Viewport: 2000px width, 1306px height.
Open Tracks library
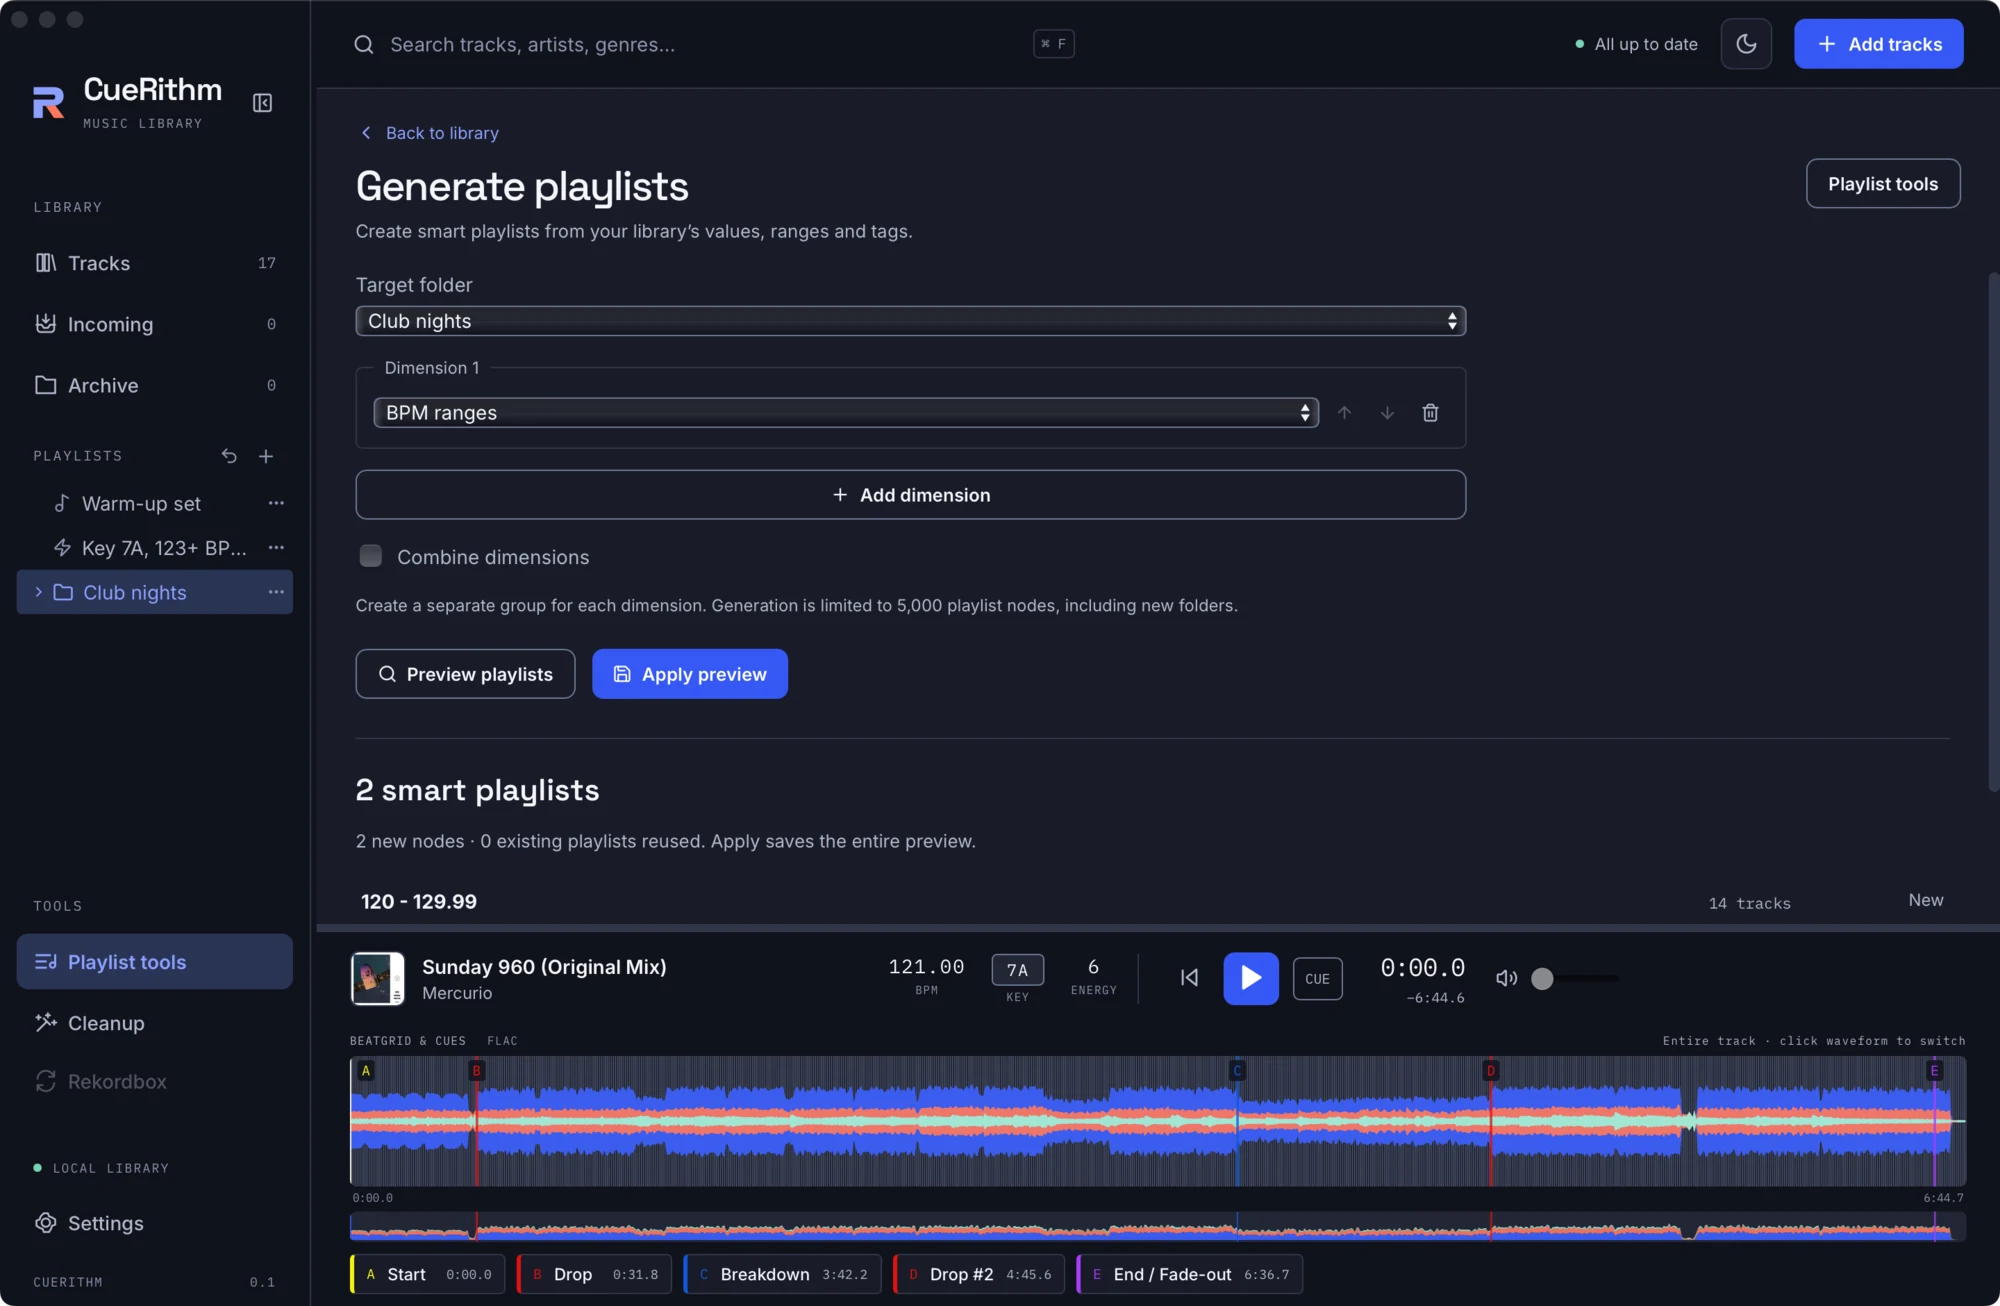click(155, 263)
